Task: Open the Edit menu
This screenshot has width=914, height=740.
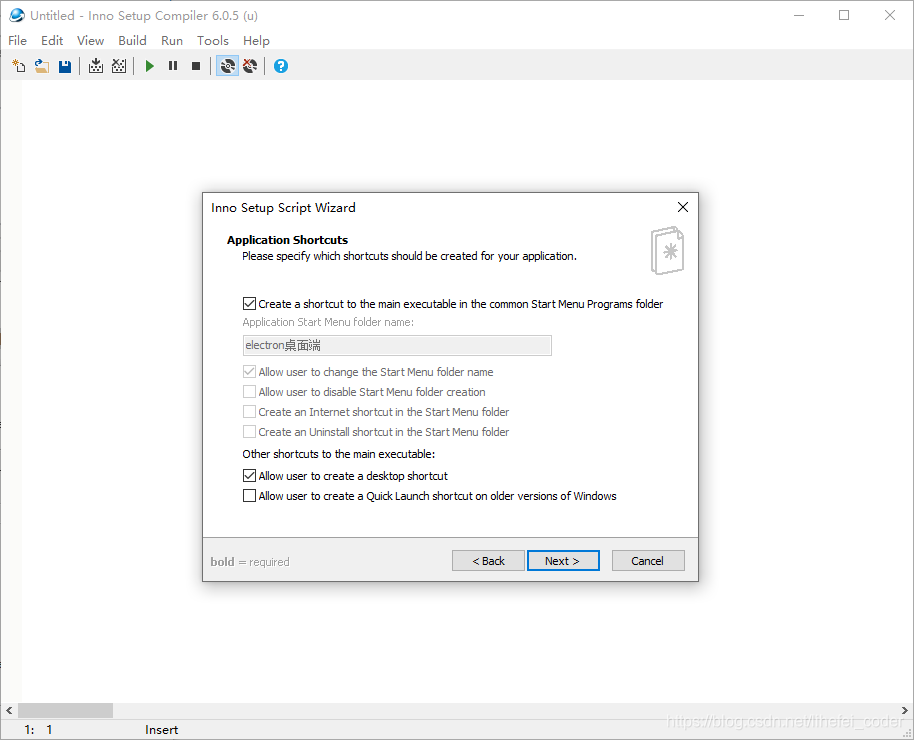Action: coord(52,40)
